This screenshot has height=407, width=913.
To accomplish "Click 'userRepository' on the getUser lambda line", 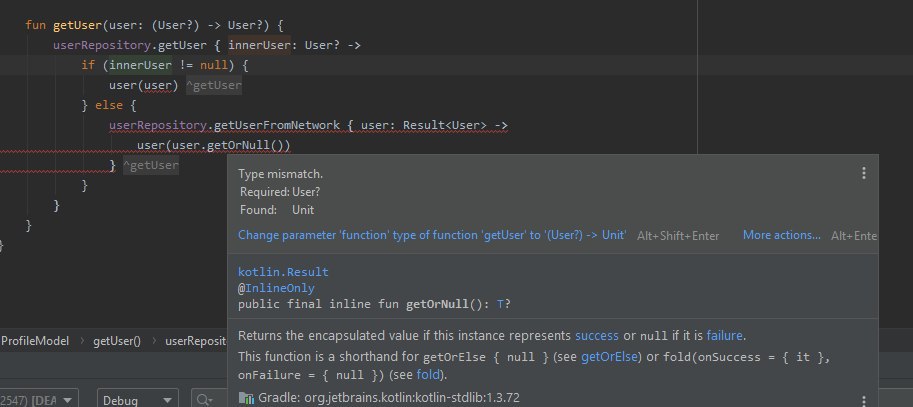I will pos(101,45).
